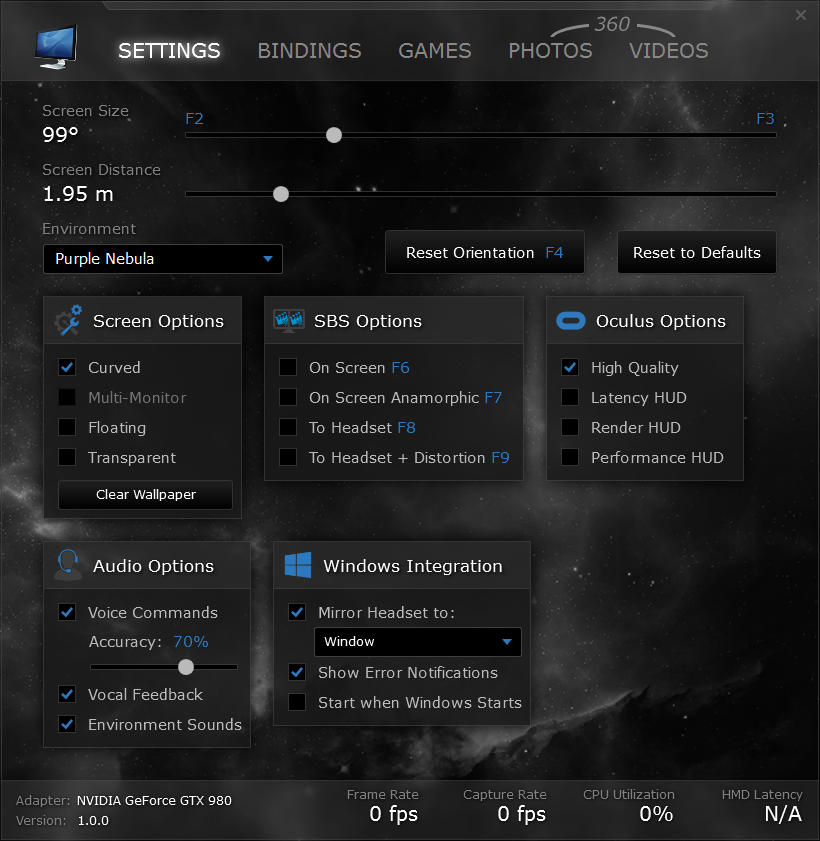The image size is (820, 841).
Task: Click the Frame Rate 0 fps value
Action: click(394, 814)
